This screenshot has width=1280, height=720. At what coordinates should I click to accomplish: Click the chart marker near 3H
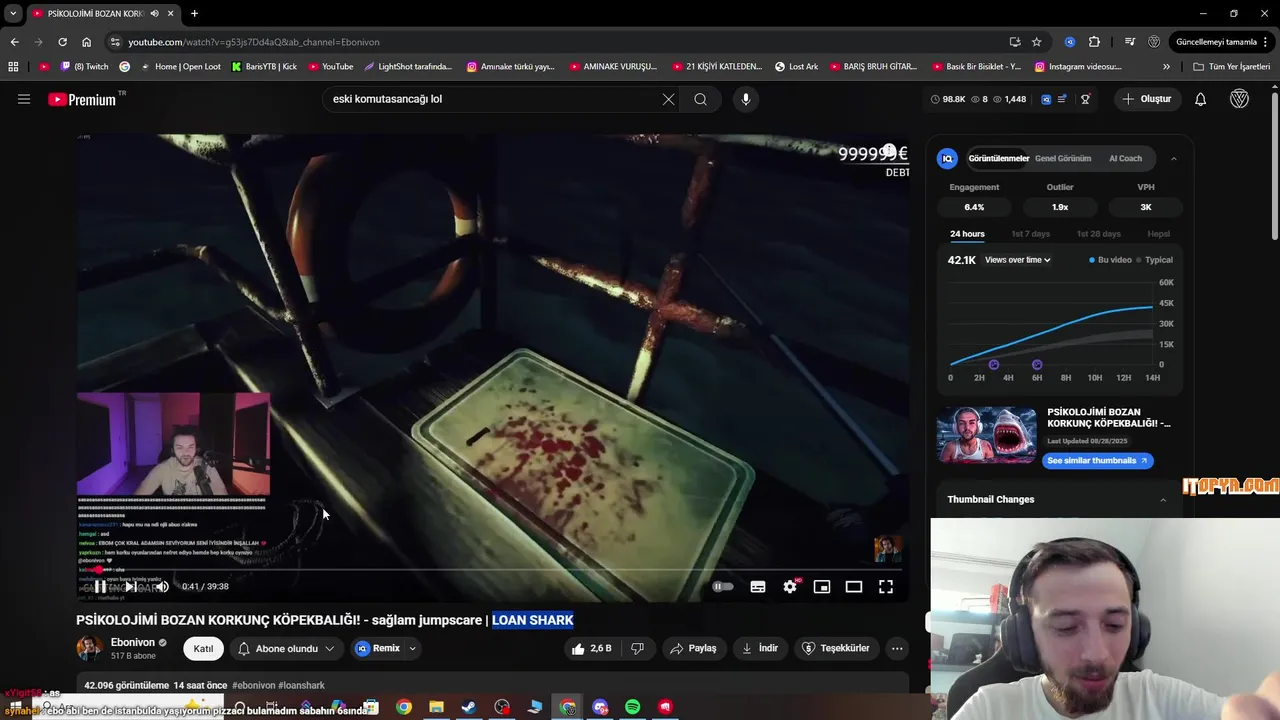pyautogui.click(x=994, y=365)
